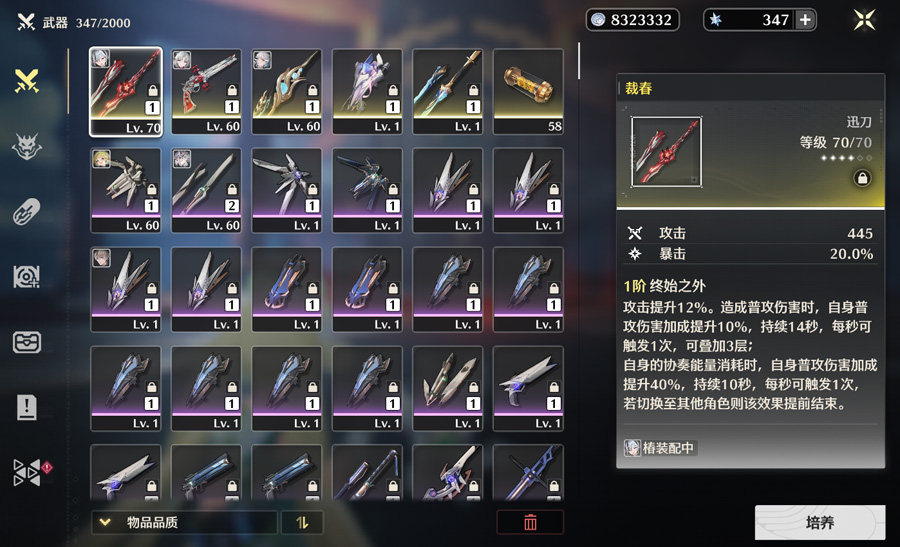Click the shell credit currency counter 8323332
The width and height of the screenshot is (900, 547).
point(633,20)
